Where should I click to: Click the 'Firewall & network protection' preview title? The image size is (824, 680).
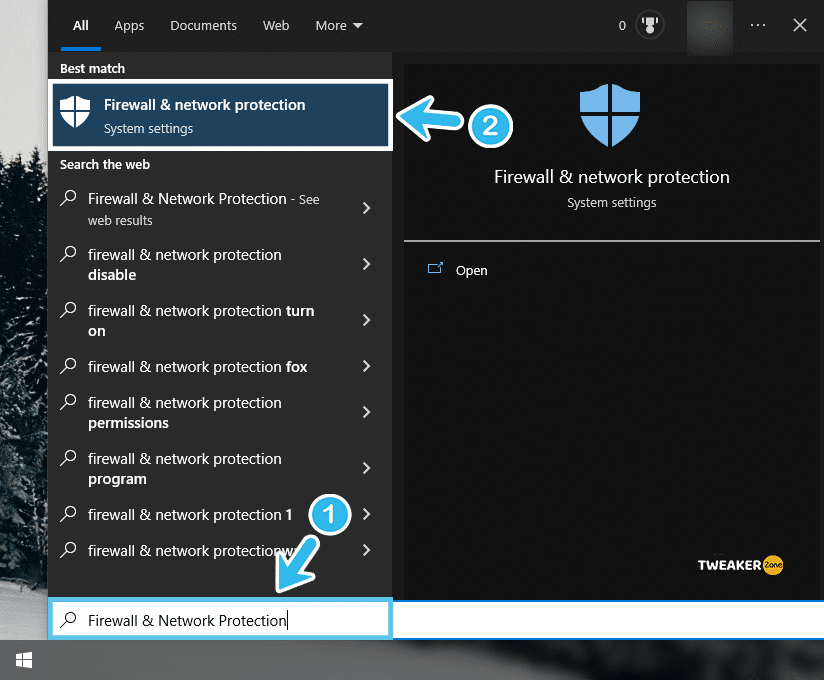[612, 177]
